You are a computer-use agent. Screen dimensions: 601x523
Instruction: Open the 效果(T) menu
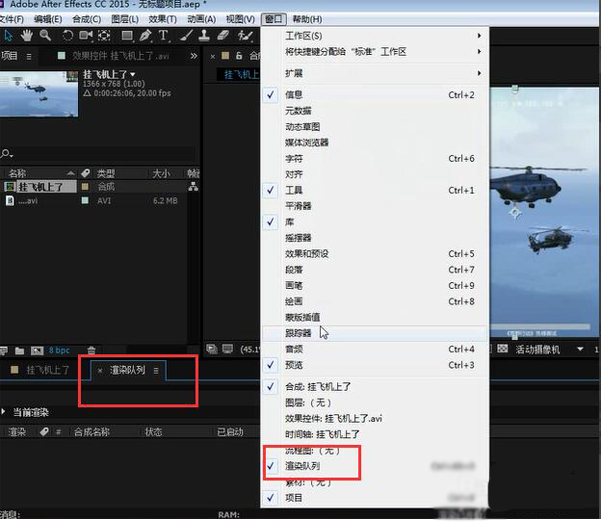coord(162,19)
